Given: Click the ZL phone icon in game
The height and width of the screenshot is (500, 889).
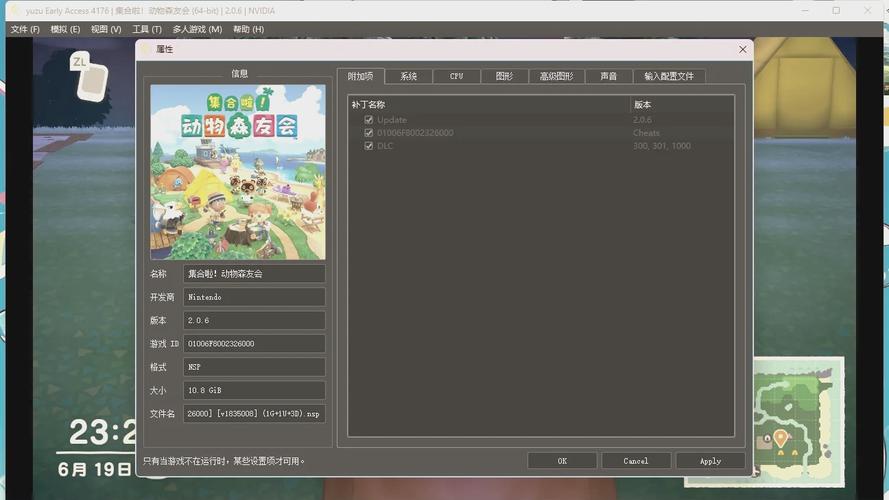Looking at the screenshot, I should tap(89, 76).
